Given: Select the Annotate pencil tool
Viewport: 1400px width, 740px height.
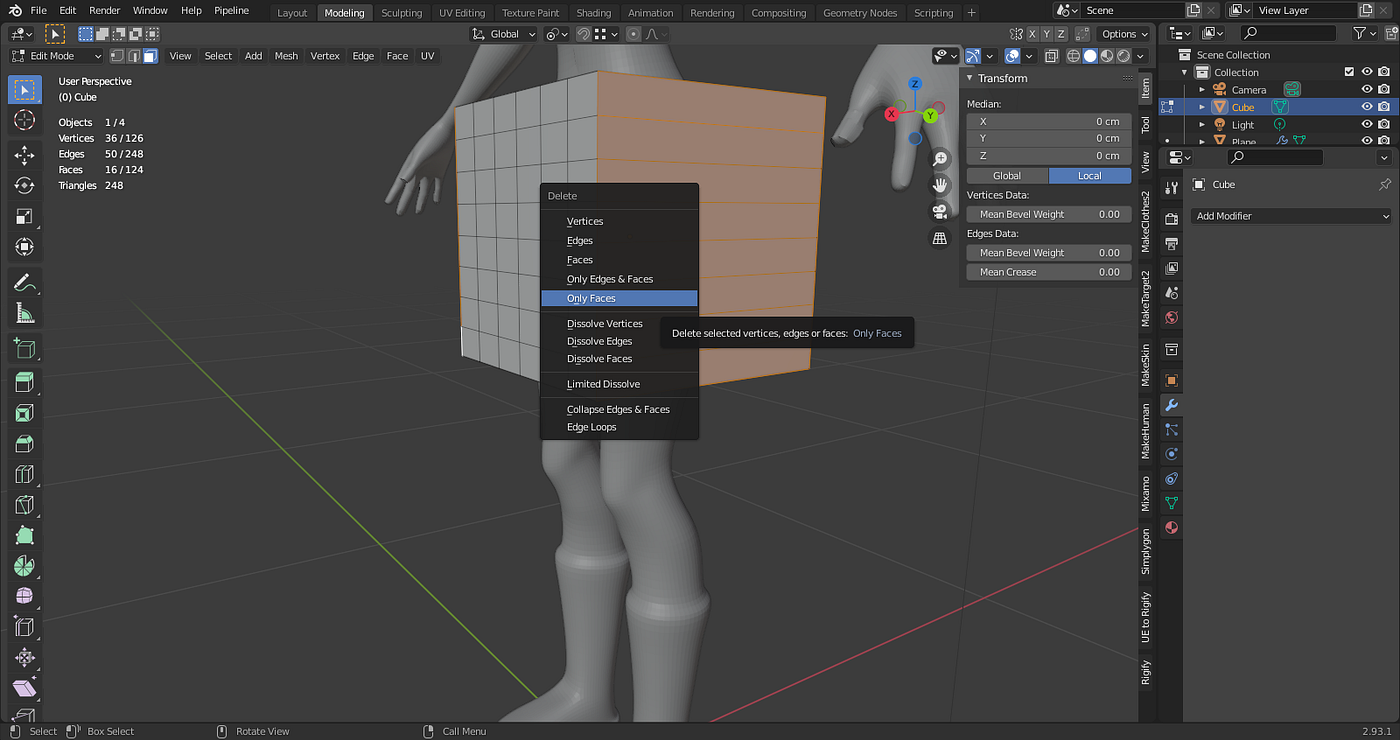Looking at the screenshot, I should point(25,283).
